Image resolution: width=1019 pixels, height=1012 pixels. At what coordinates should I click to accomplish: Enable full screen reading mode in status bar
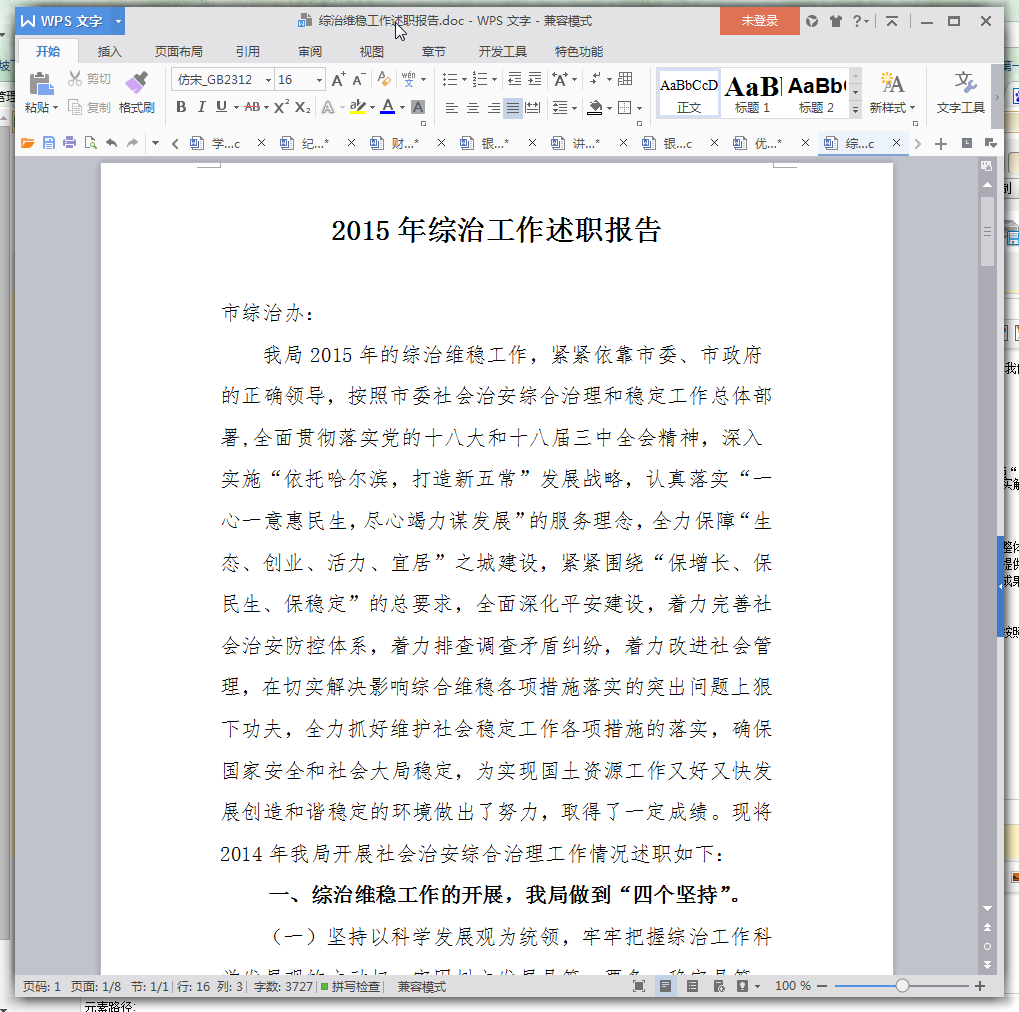(639, 986)
